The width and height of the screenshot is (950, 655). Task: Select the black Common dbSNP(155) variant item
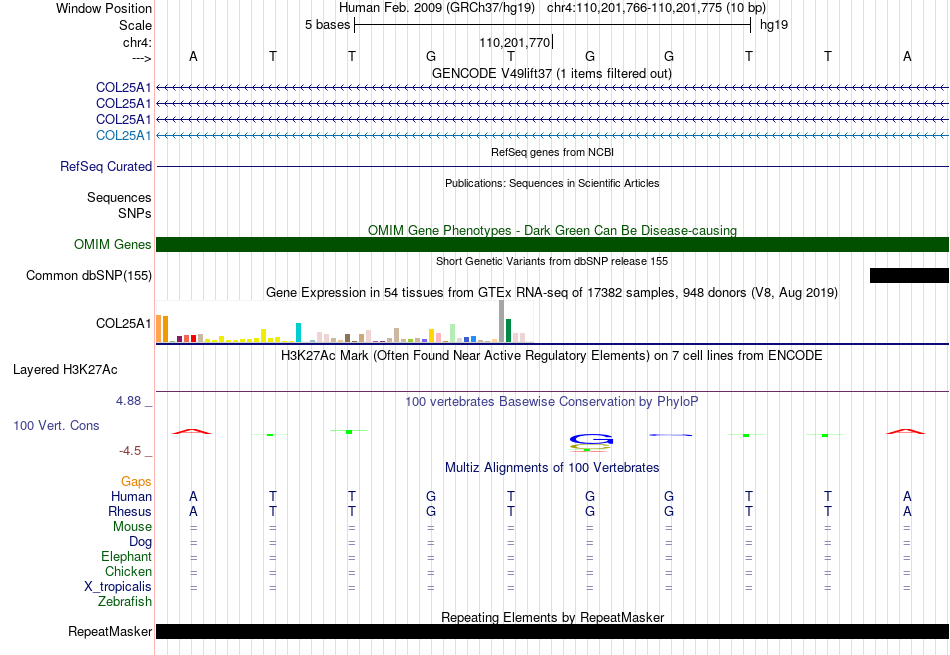[x=909, y=276]
